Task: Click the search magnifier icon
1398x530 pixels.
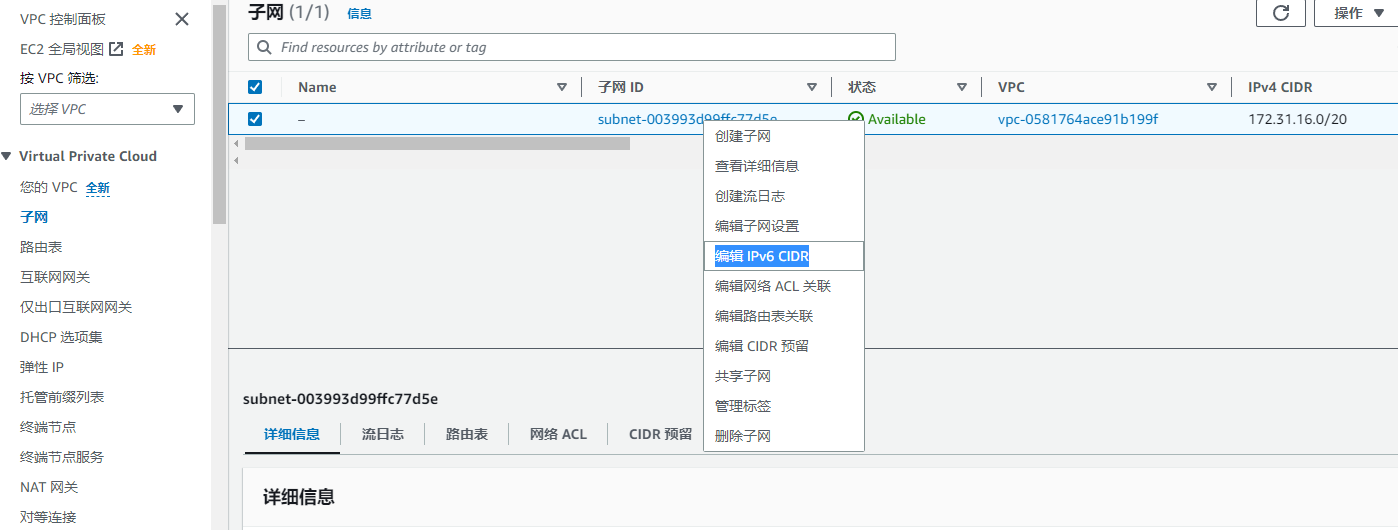Action: [x=265, y=47]
